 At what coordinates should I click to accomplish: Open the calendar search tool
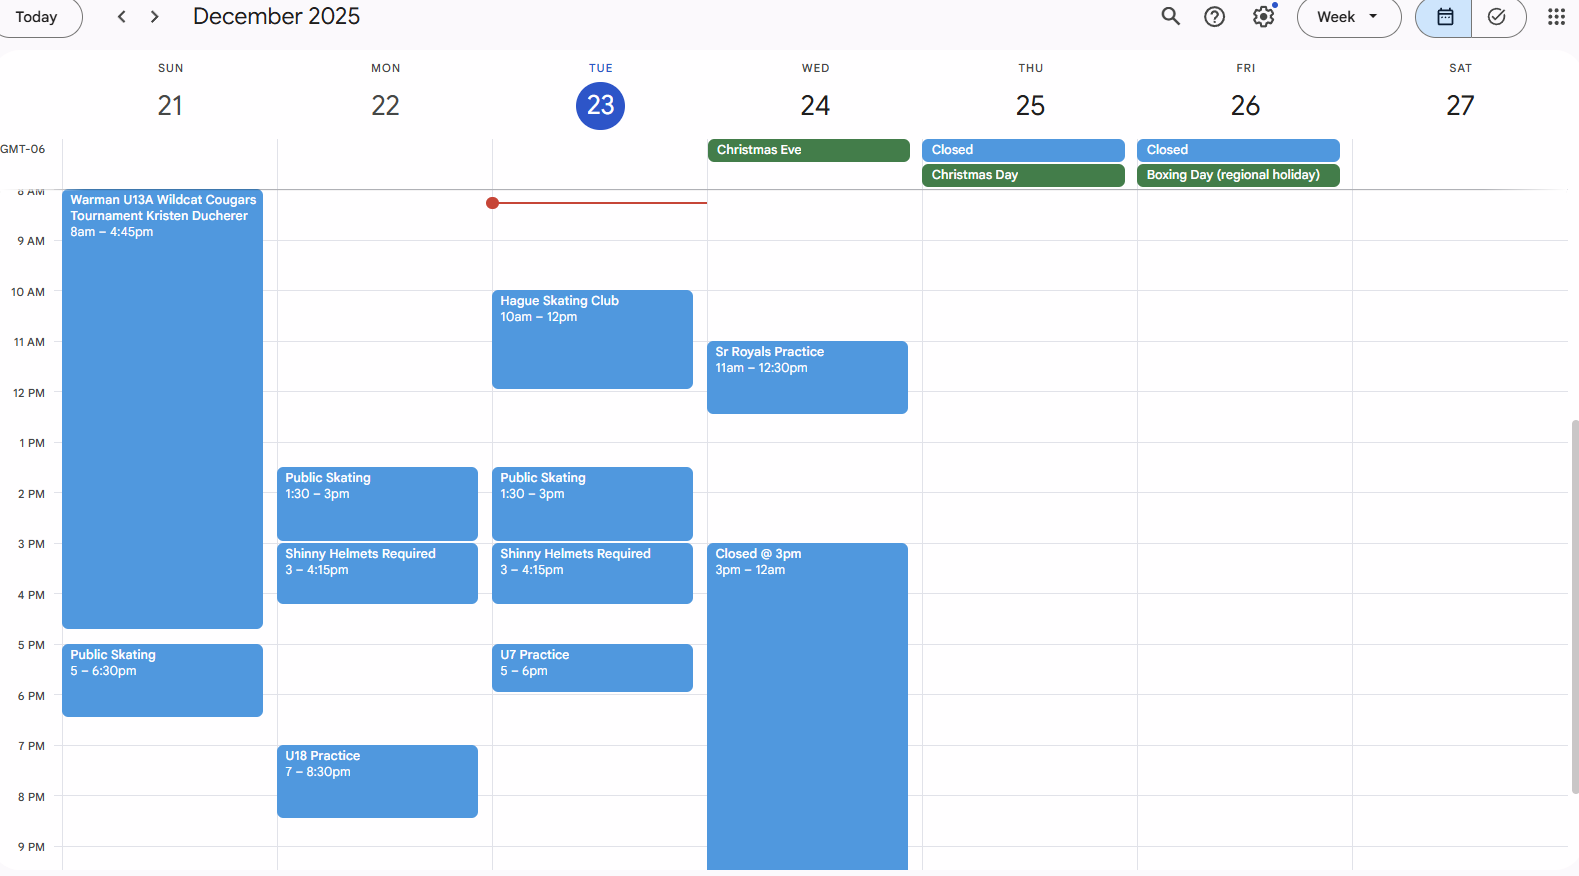pos(1170,17)
